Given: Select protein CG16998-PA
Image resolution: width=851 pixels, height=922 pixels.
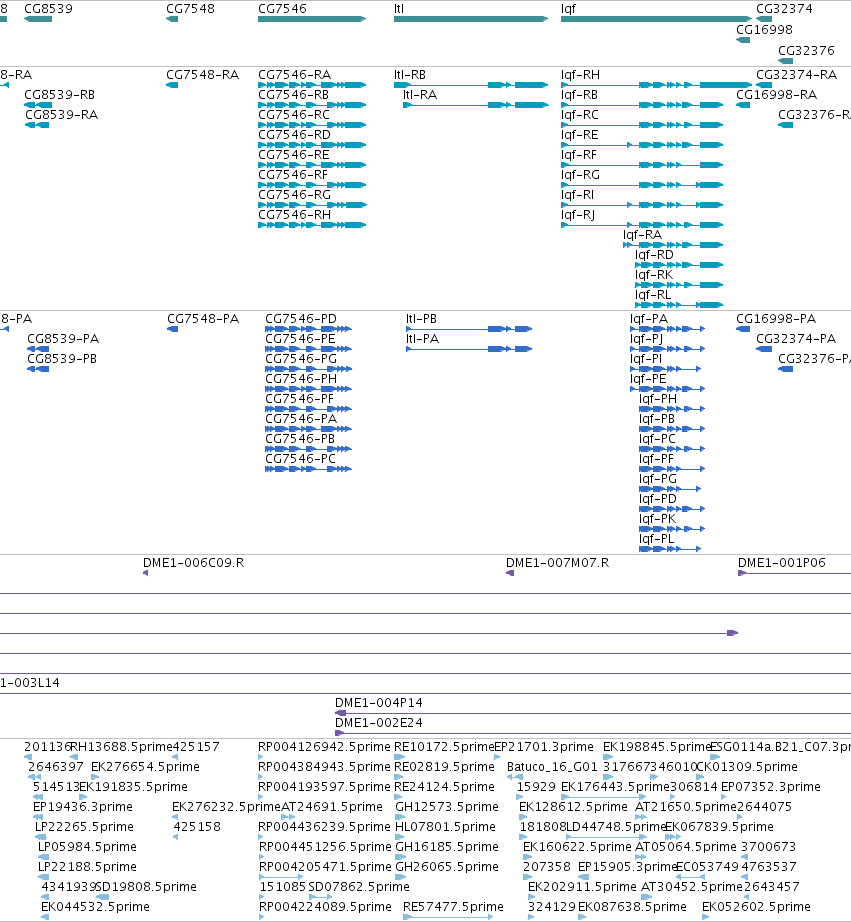Looking at the screenshot, I should pyautogui.click(x=776, y=319).
